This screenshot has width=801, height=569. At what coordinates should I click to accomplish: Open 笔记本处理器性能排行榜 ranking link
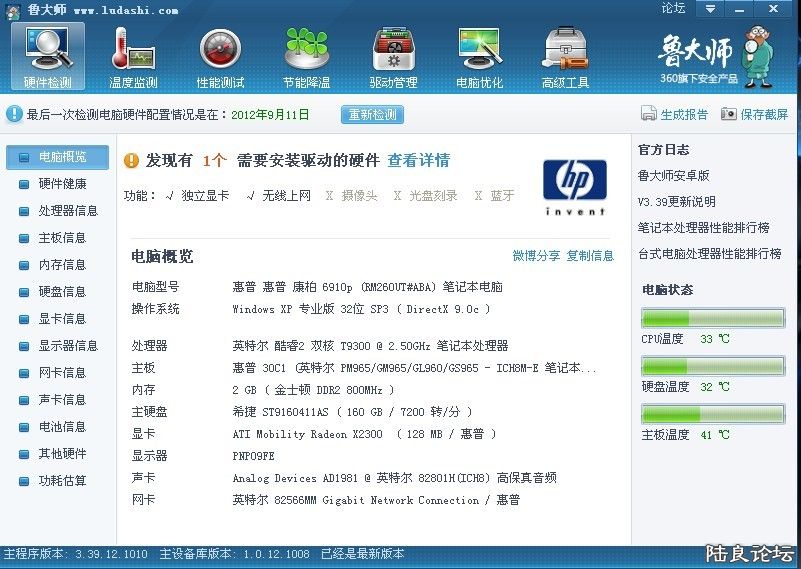pyautogui.click(x=703, y=228)
